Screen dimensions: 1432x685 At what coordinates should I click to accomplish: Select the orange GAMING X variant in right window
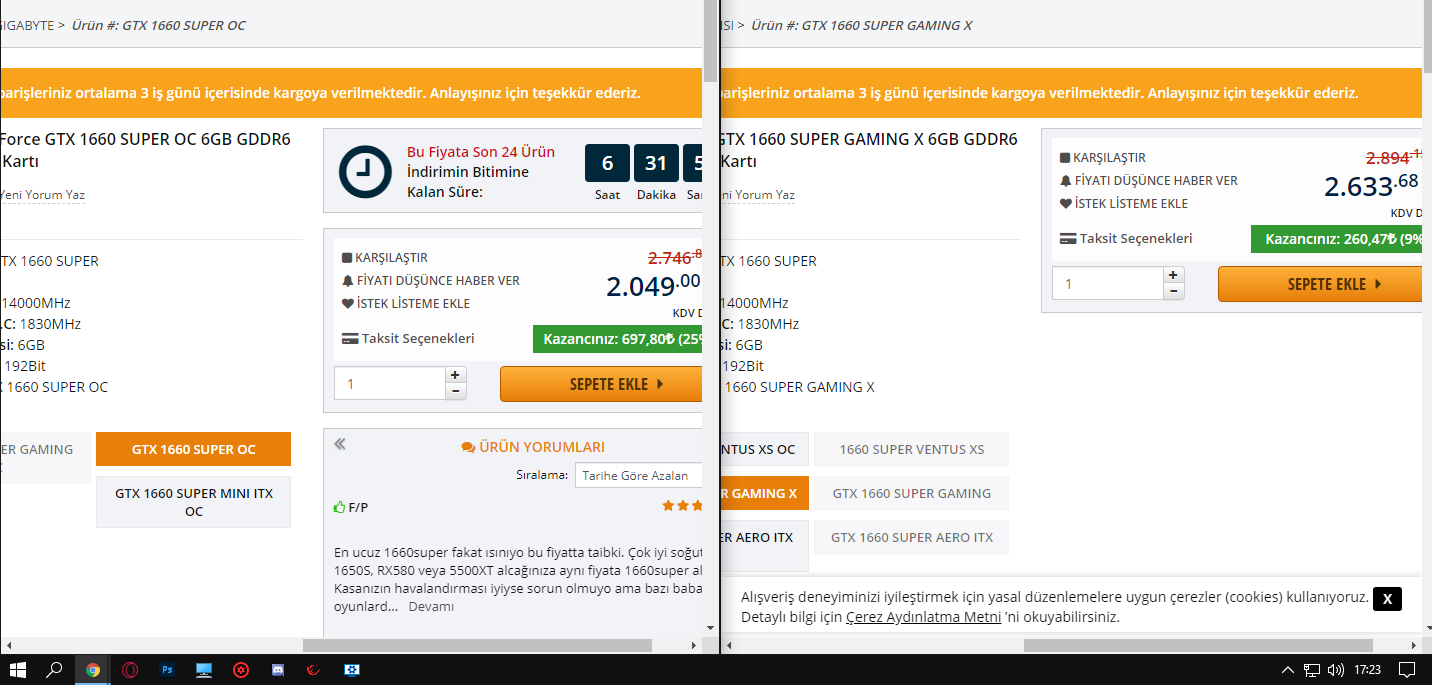pyautogui.click(x=765, y=493)
